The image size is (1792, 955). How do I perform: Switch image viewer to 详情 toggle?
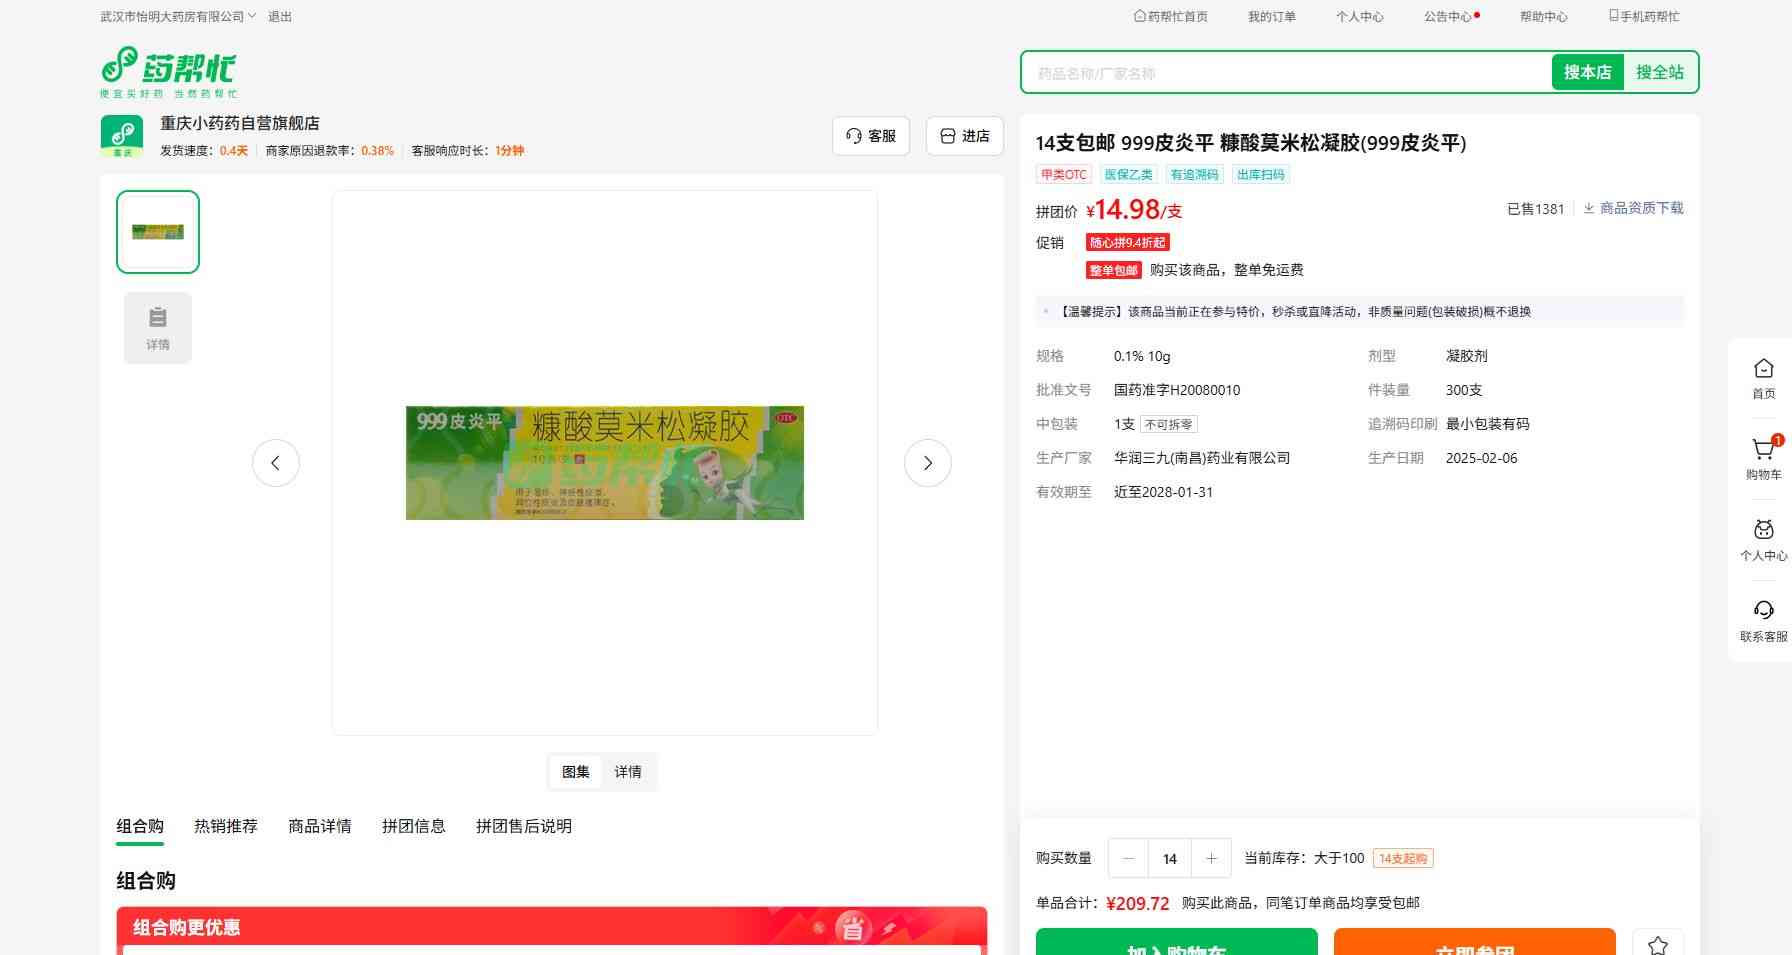tap(628, 772)
